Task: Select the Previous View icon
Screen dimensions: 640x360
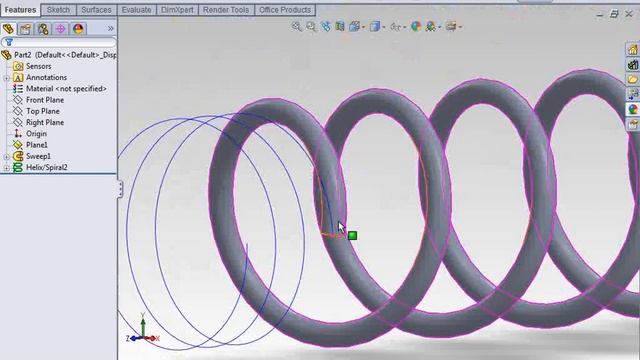Action: pos(326,27)
